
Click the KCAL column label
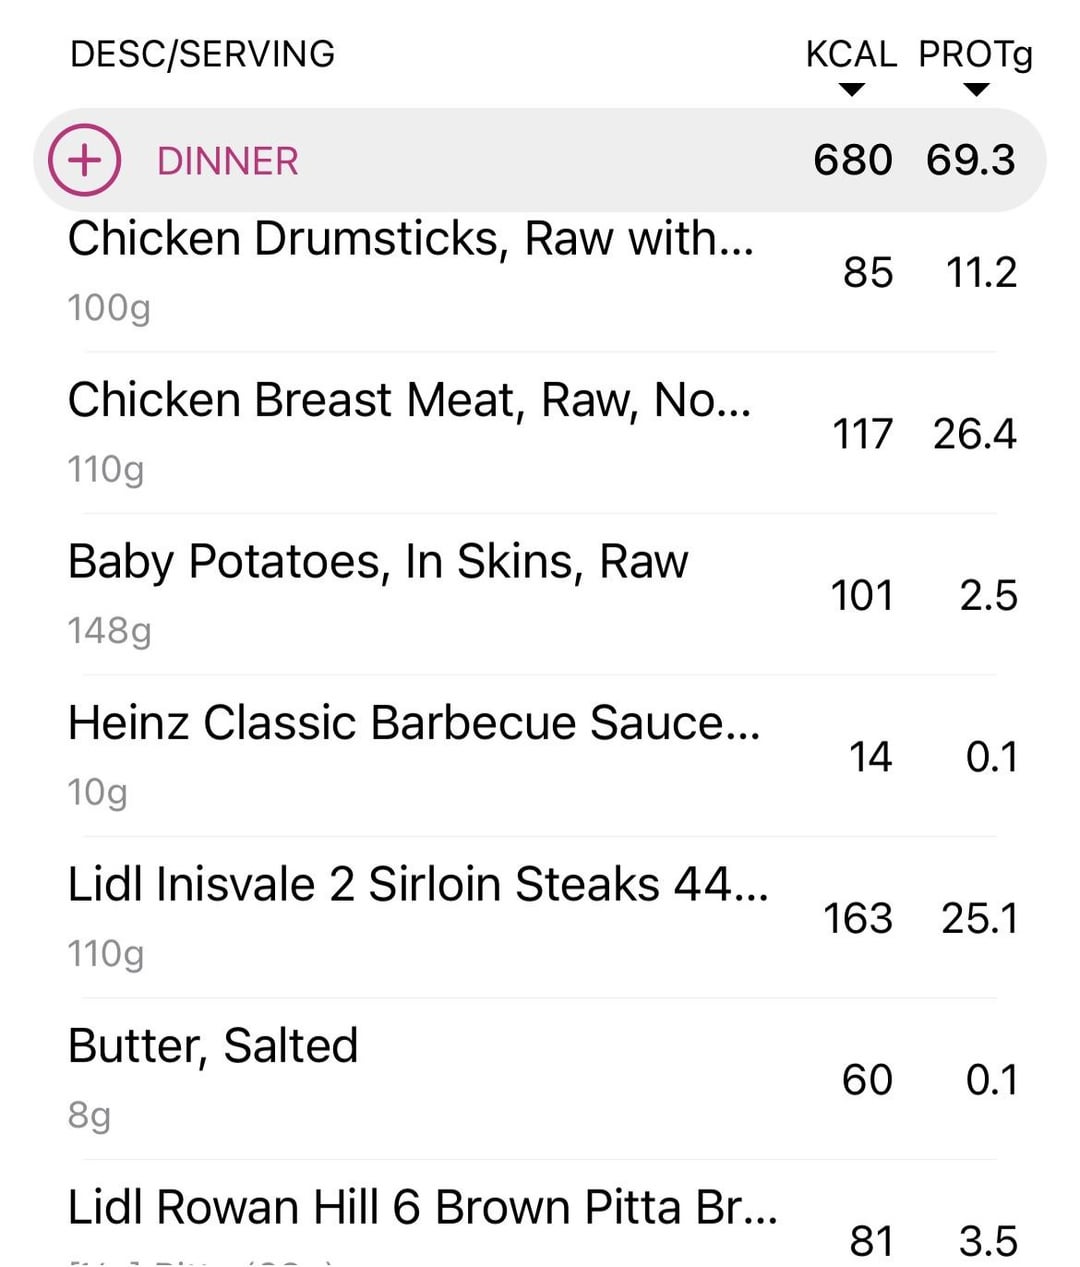click(851, 54)
